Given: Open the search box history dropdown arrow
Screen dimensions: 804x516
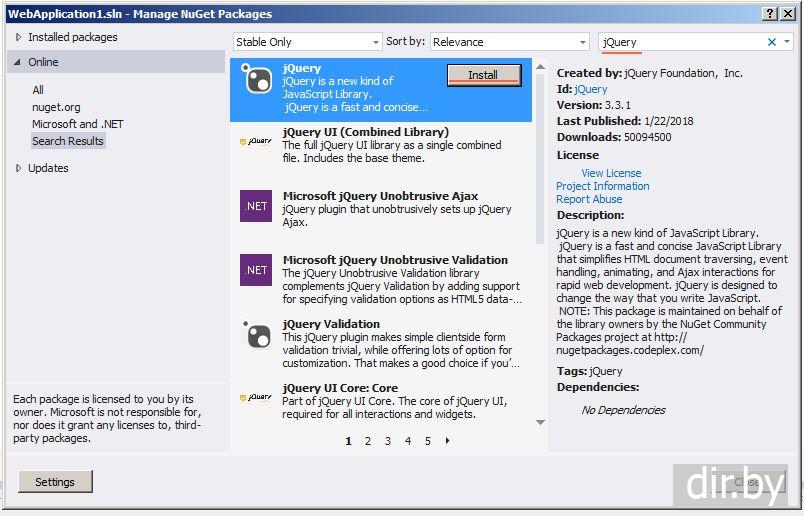Looking at the screenshot, I should (787, 42).
